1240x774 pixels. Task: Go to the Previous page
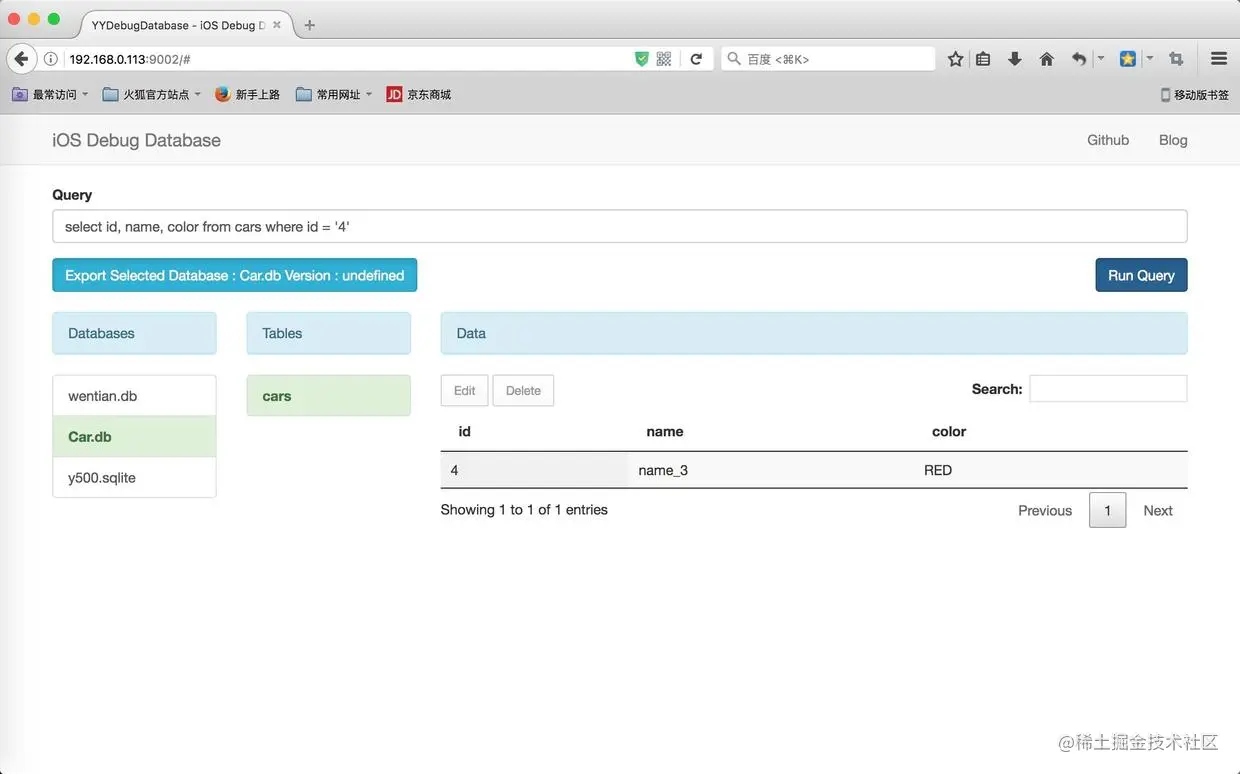[x=1045, y=510]
